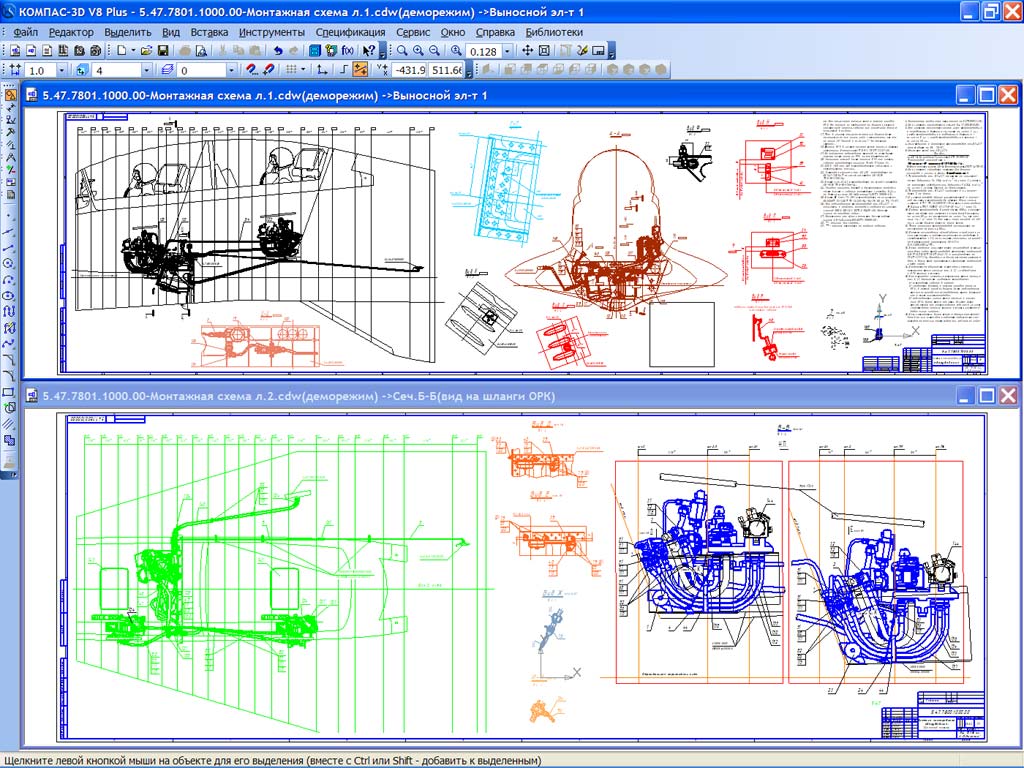The height and width of the screenshot is (768, 1024).
Task: Click the red snap magnet icon
Action: [x=251, y=69]
